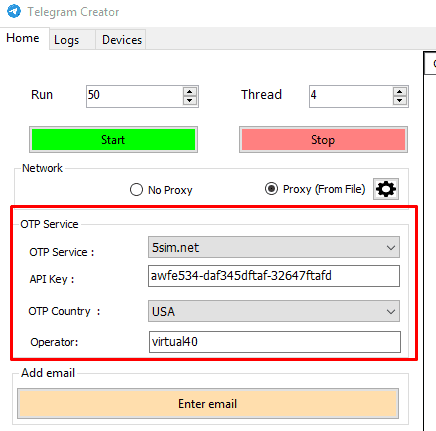Expand the OTP Service dropdown showing 5sim.net
The height and width of the screenshot is (431, 436).
[274, 247]
